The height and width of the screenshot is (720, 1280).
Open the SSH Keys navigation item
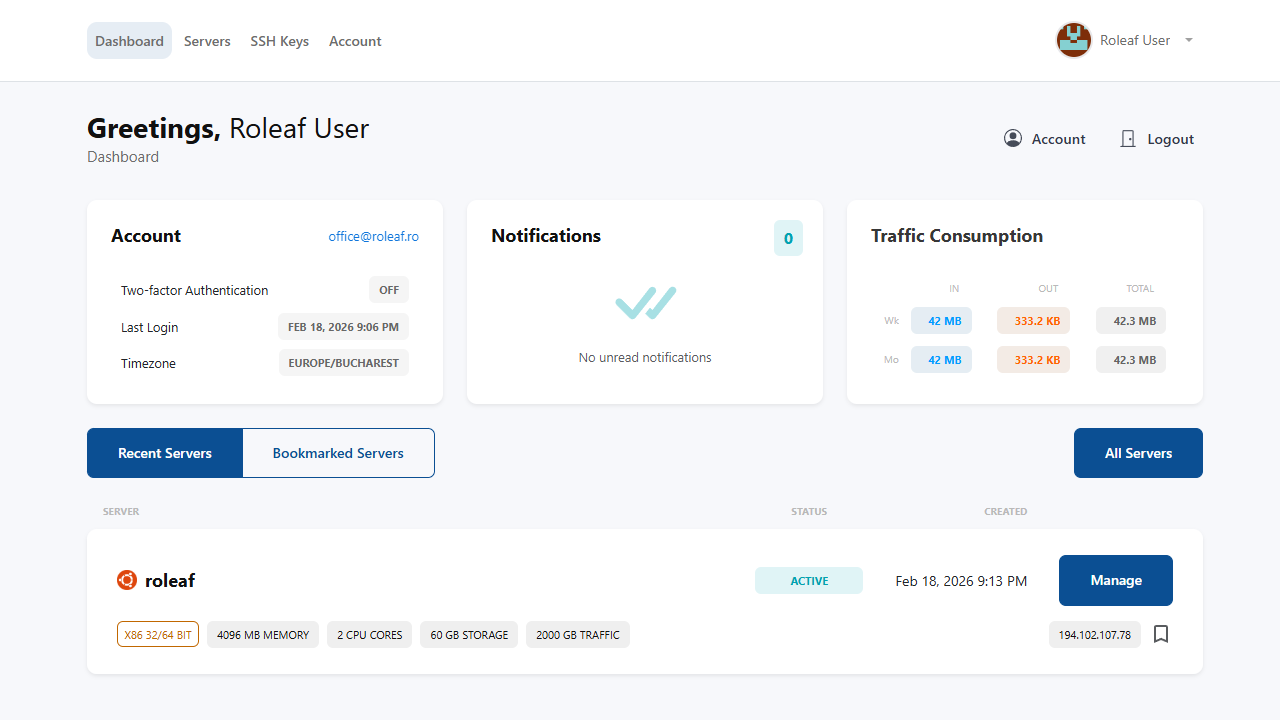279,41
